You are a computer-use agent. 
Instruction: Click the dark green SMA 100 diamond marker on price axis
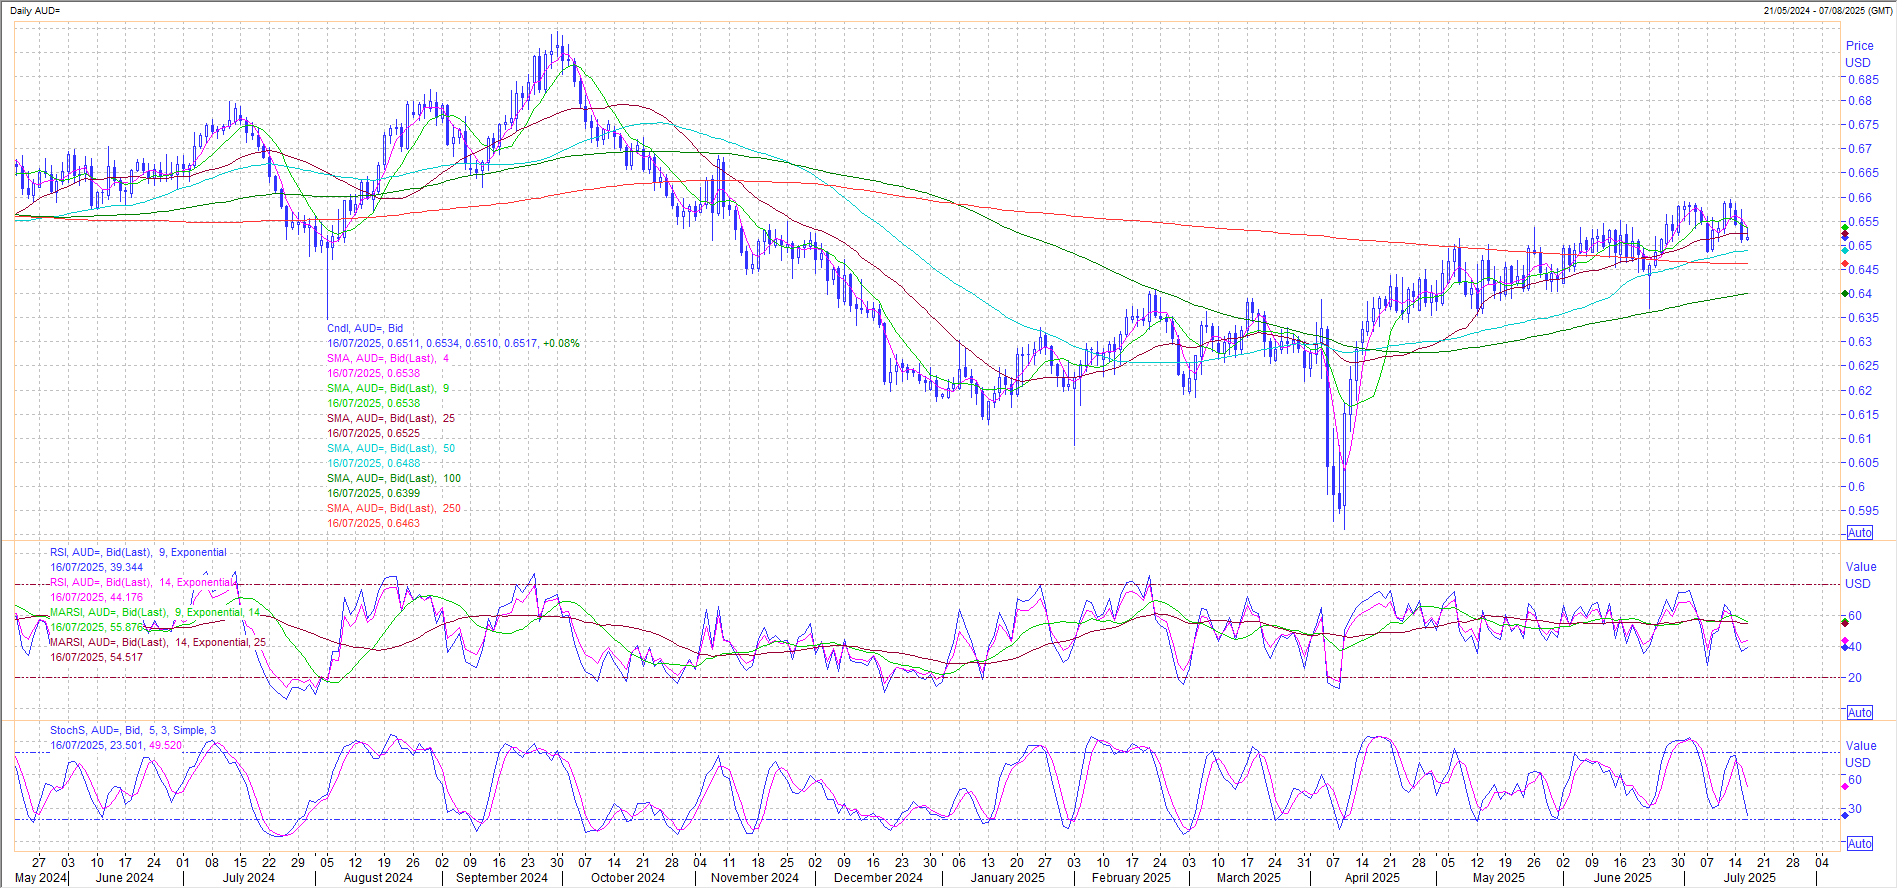point(1845,293)
